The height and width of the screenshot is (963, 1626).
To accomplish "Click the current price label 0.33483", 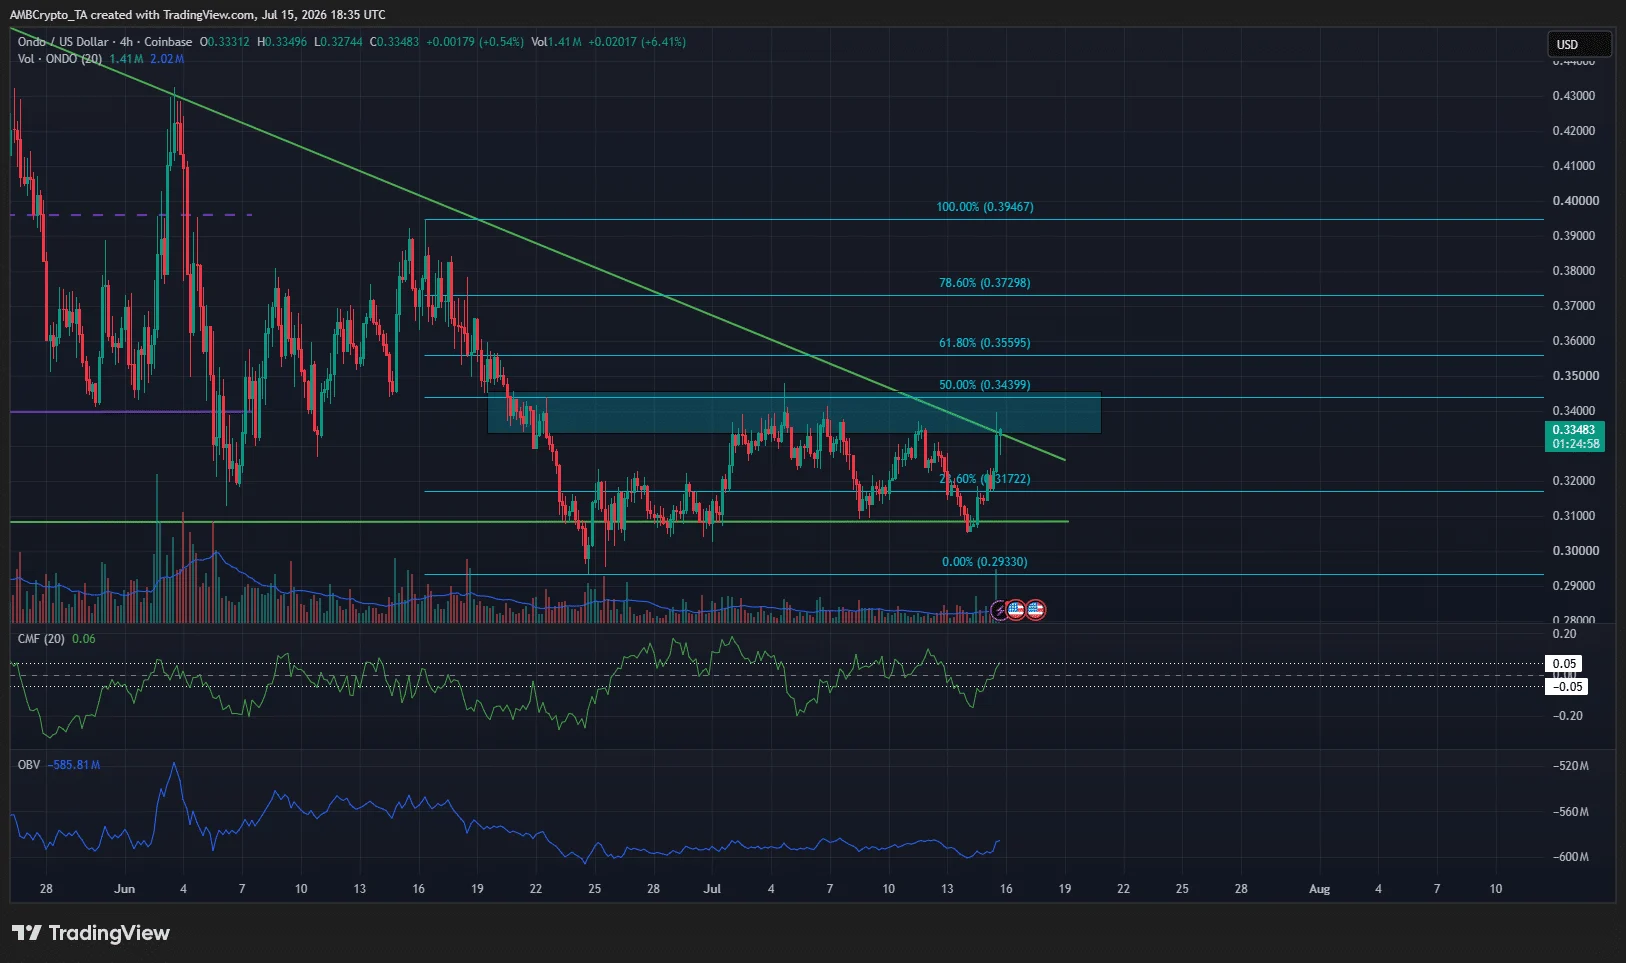I will tap(1574, 430).
